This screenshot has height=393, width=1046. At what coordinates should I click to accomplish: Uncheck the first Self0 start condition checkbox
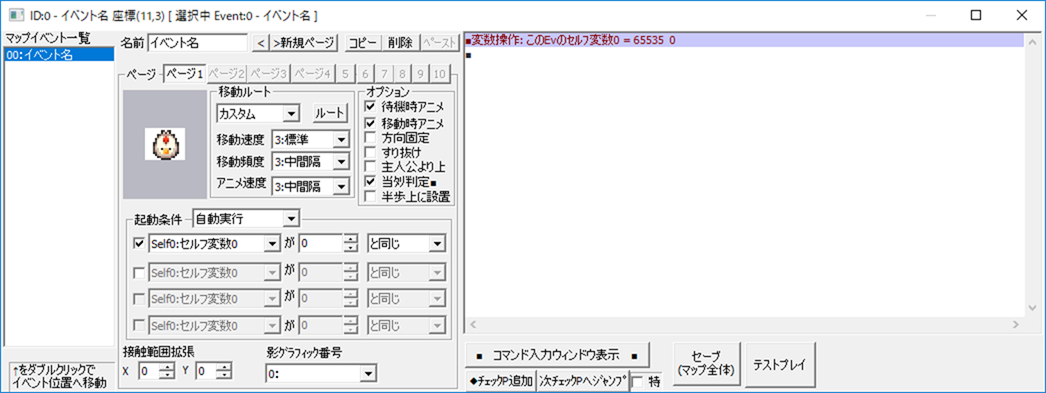139,244
